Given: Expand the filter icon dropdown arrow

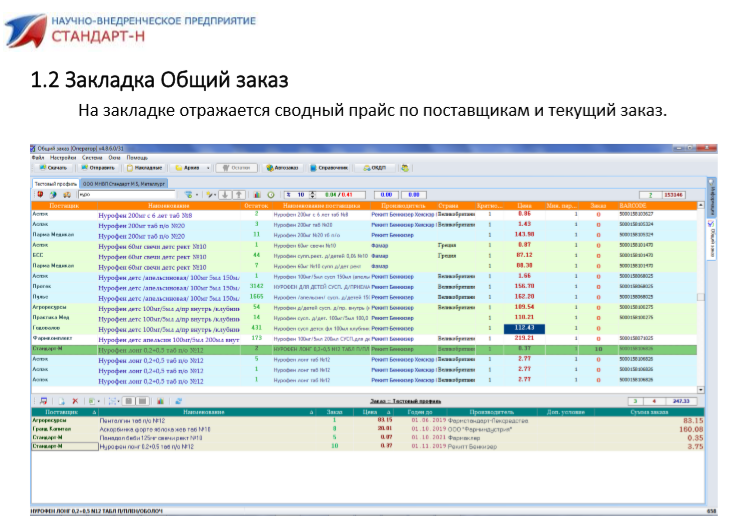Looking at the screenshot, I should tap(197, 195).
